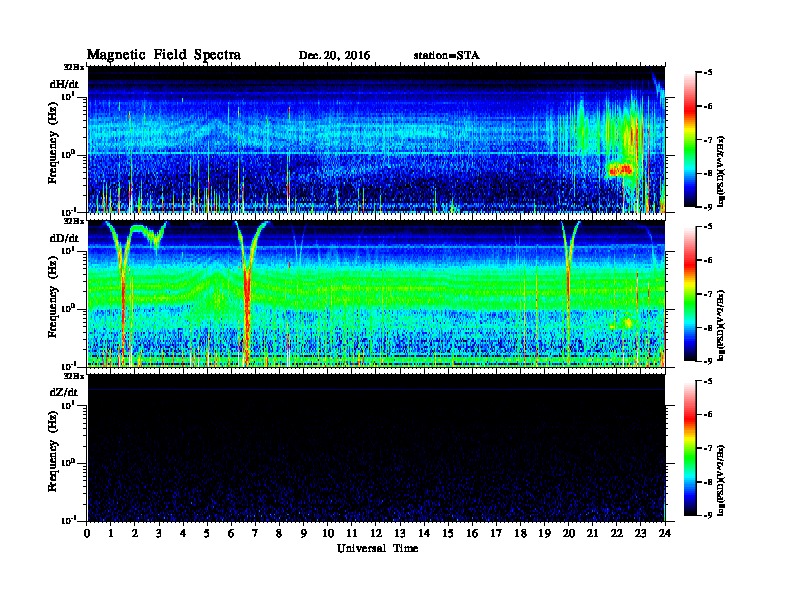Click hour tick label '15' on time axis
This screenshot has height=612, width=792.
[448, 534]
